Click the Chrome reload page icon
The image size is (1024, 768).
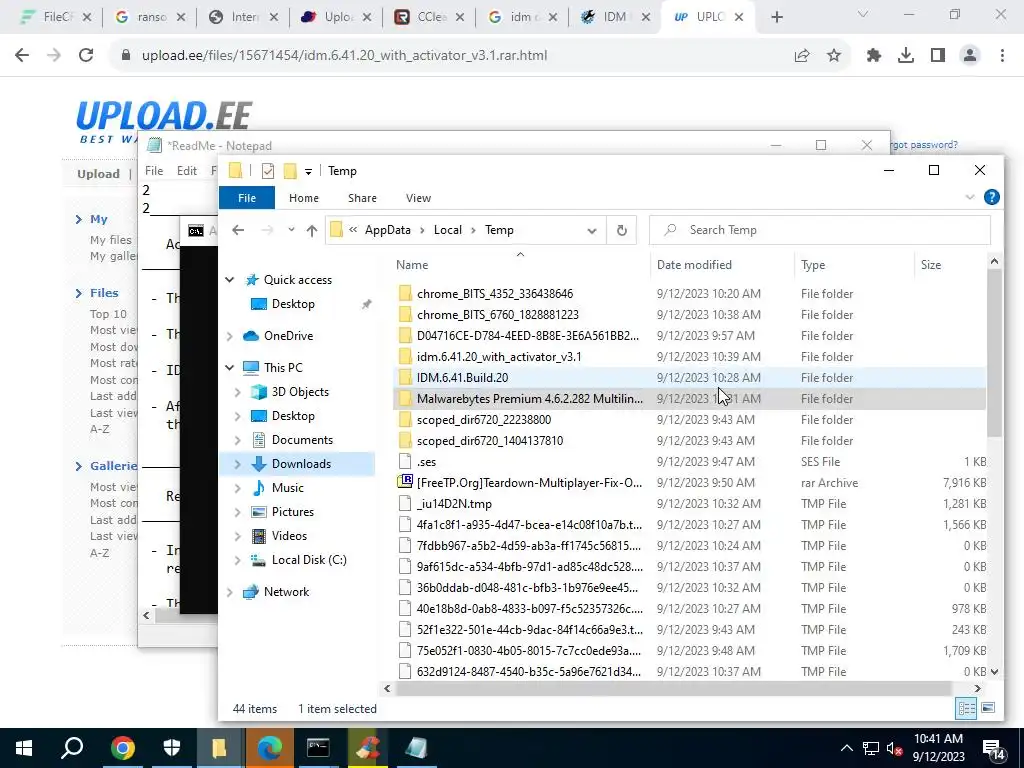pos(86,56)
